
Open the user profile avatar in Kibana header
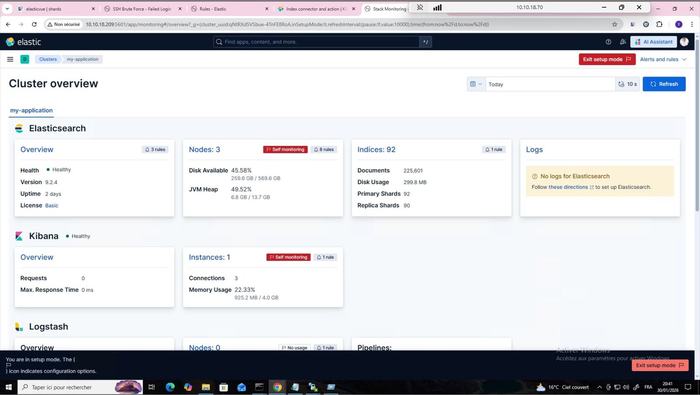point(684,42)
